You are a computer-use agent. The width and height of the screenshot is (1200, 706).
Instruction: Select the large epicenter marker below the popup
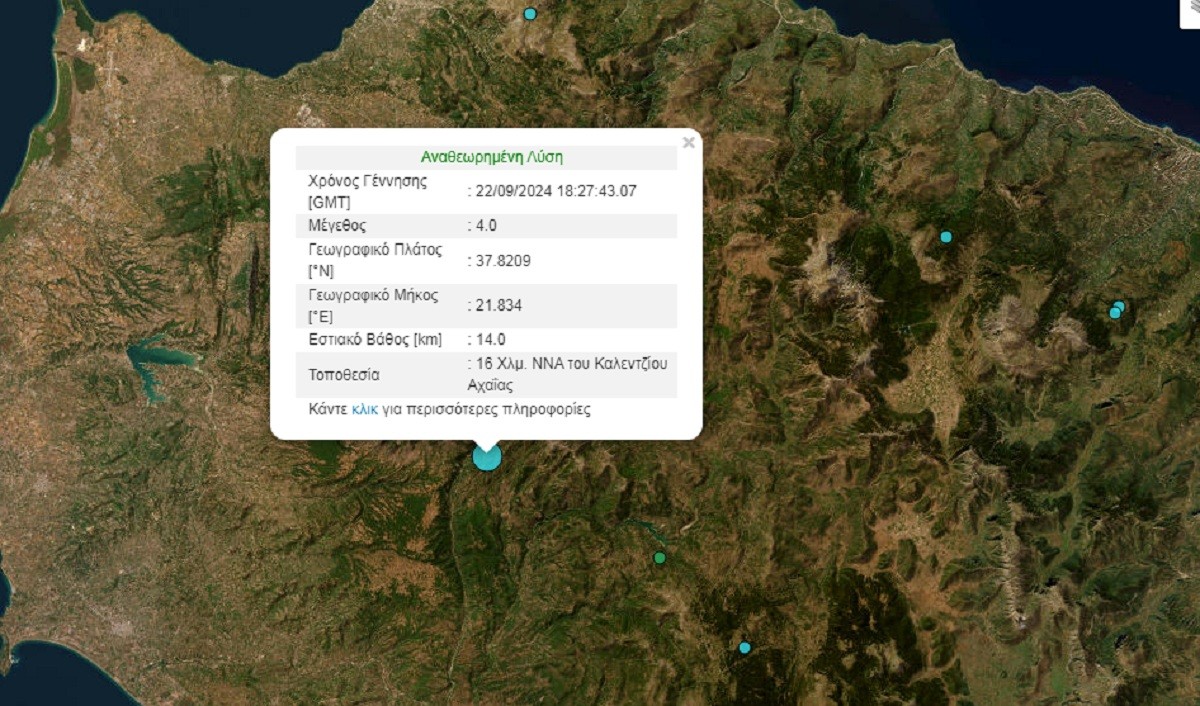click(486, 457)
